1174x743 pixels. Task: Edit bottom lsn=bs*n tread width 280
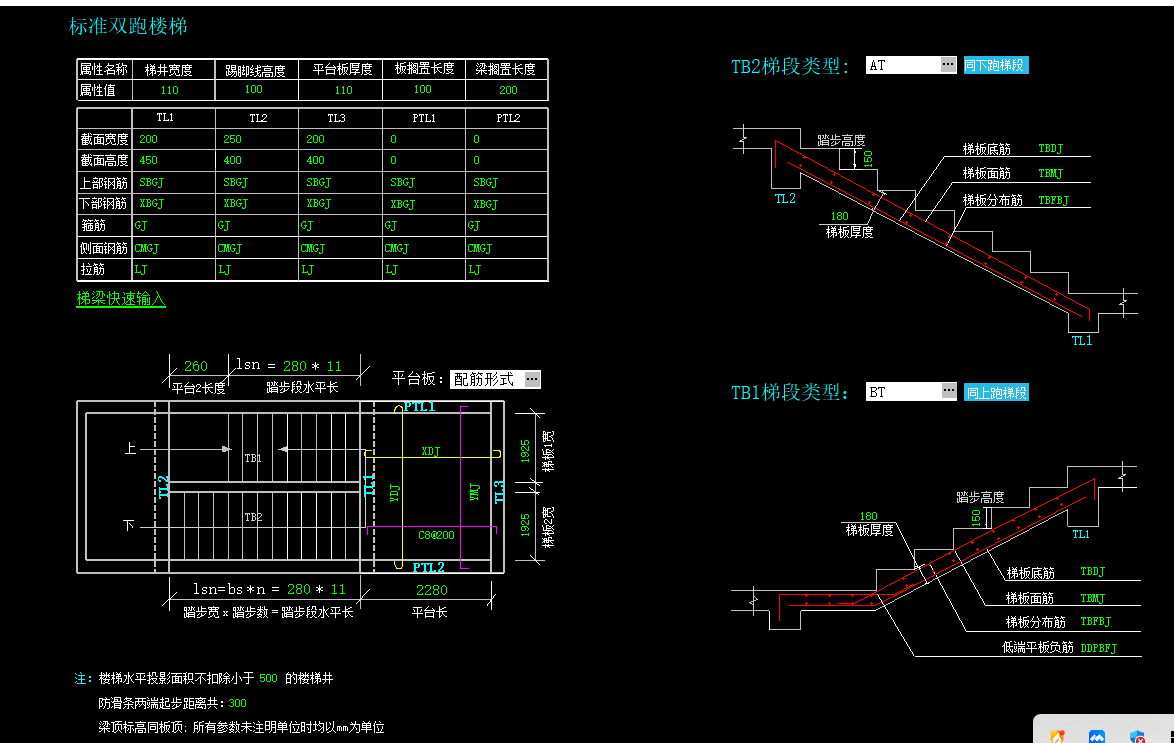tap(299, 589)
